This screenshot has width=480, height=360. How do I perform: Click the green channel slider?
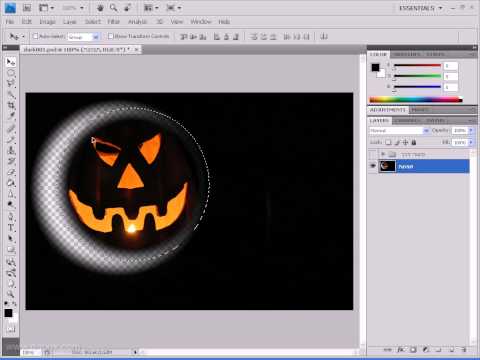(417, 76)
